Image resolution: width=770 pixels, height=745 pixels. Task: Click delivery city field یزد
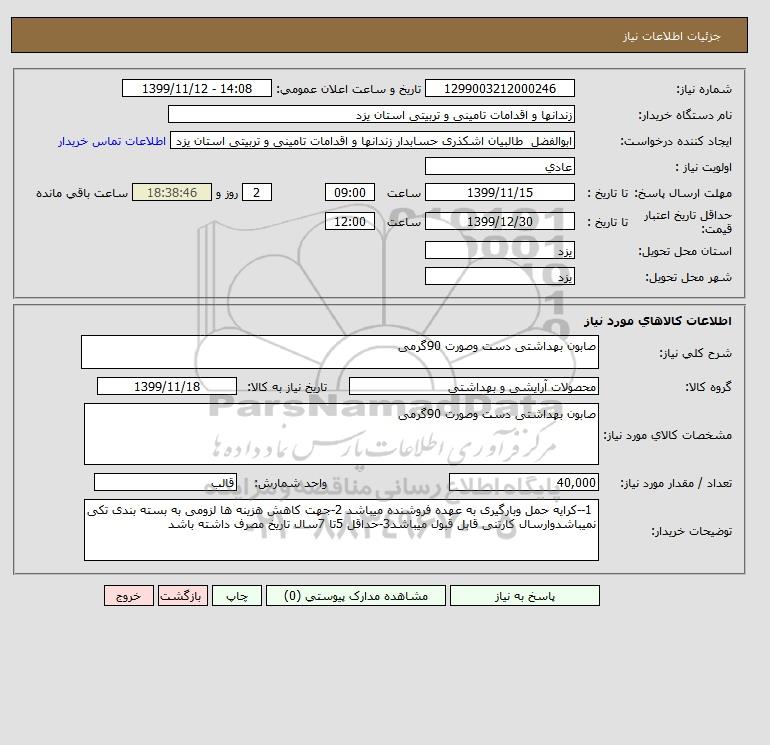(499, 276)
